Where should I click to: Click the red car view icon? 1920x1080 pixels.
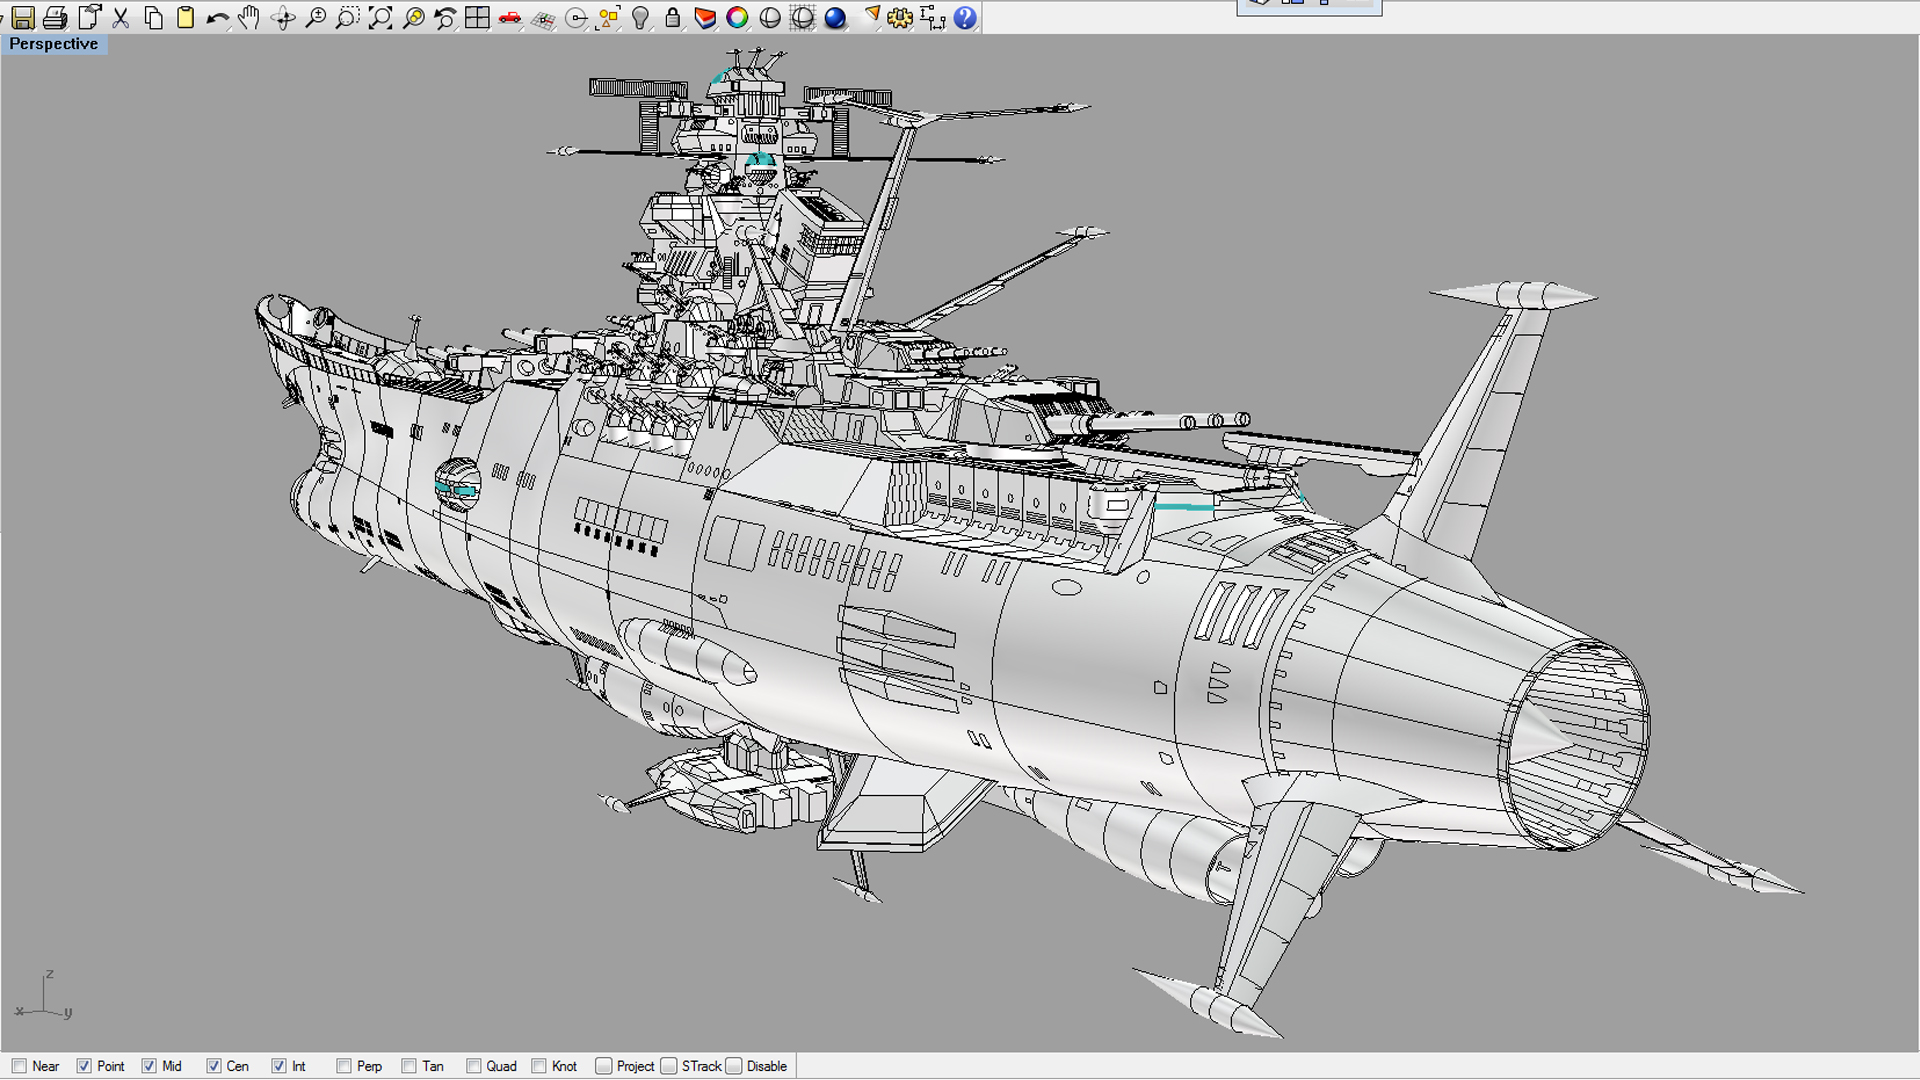(x=510, y=18)
